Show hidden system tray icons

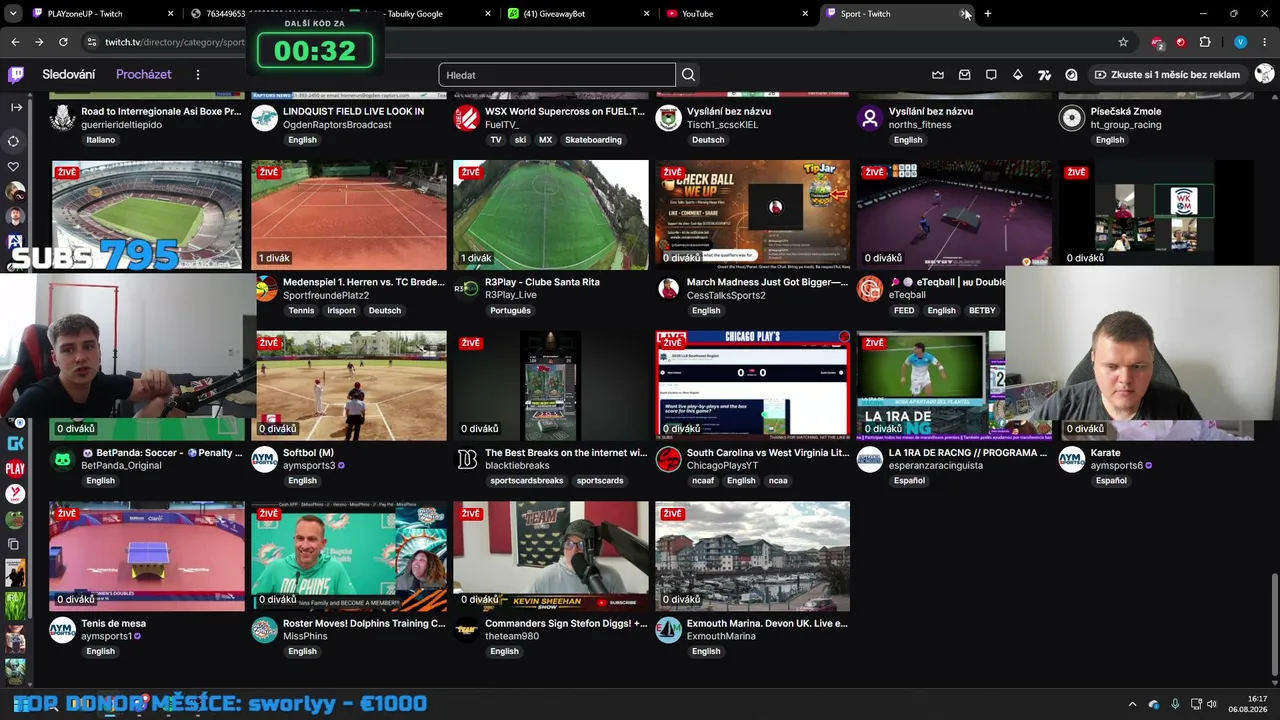point(1132,704)
